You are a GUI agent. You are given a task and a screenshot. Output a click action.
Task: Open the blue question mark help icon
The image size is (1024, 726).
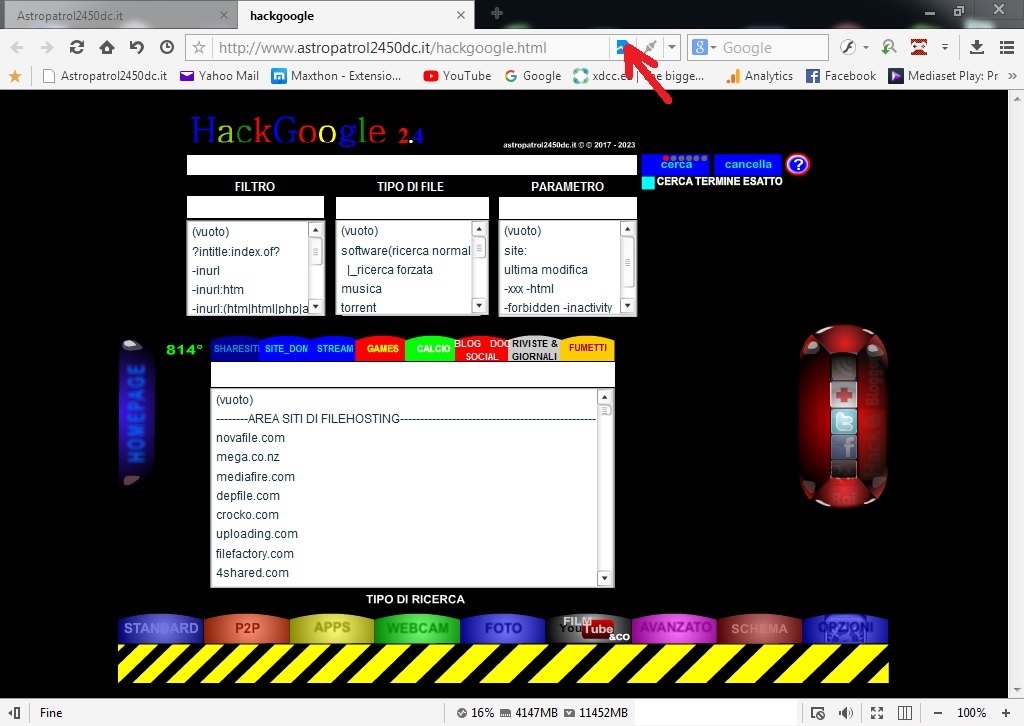tap(797, 165)
